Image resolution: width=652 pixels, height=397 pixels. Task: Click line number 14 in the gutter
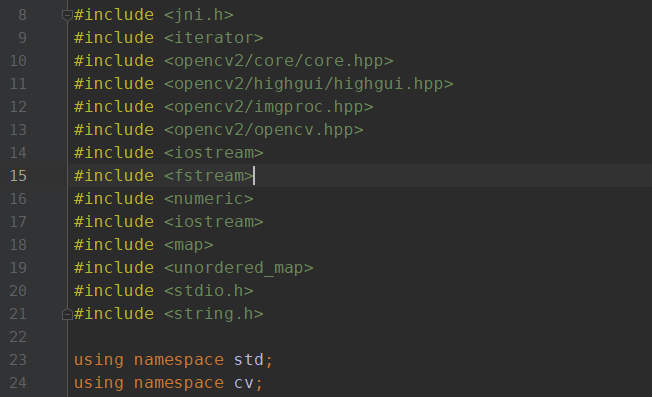[x=18, y=153]
